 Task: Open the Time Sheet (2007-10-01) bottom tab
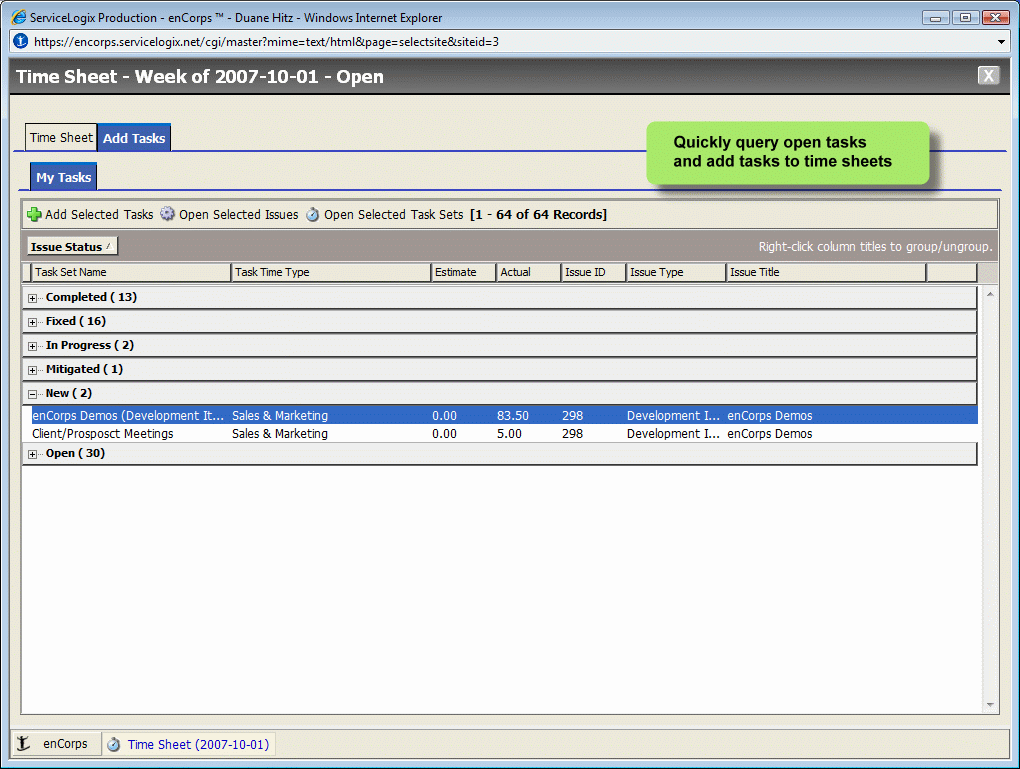pyautogui.click(x=189, y=744)
